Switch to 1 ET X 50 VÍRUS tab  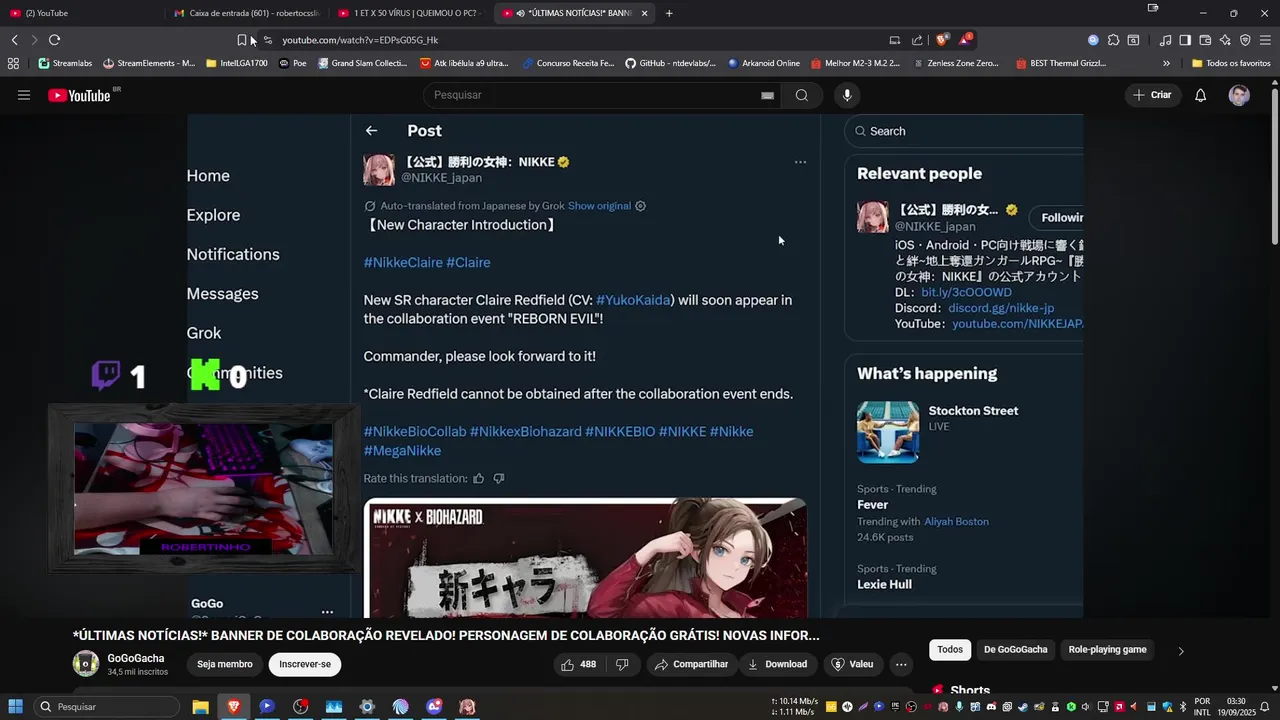412,13
